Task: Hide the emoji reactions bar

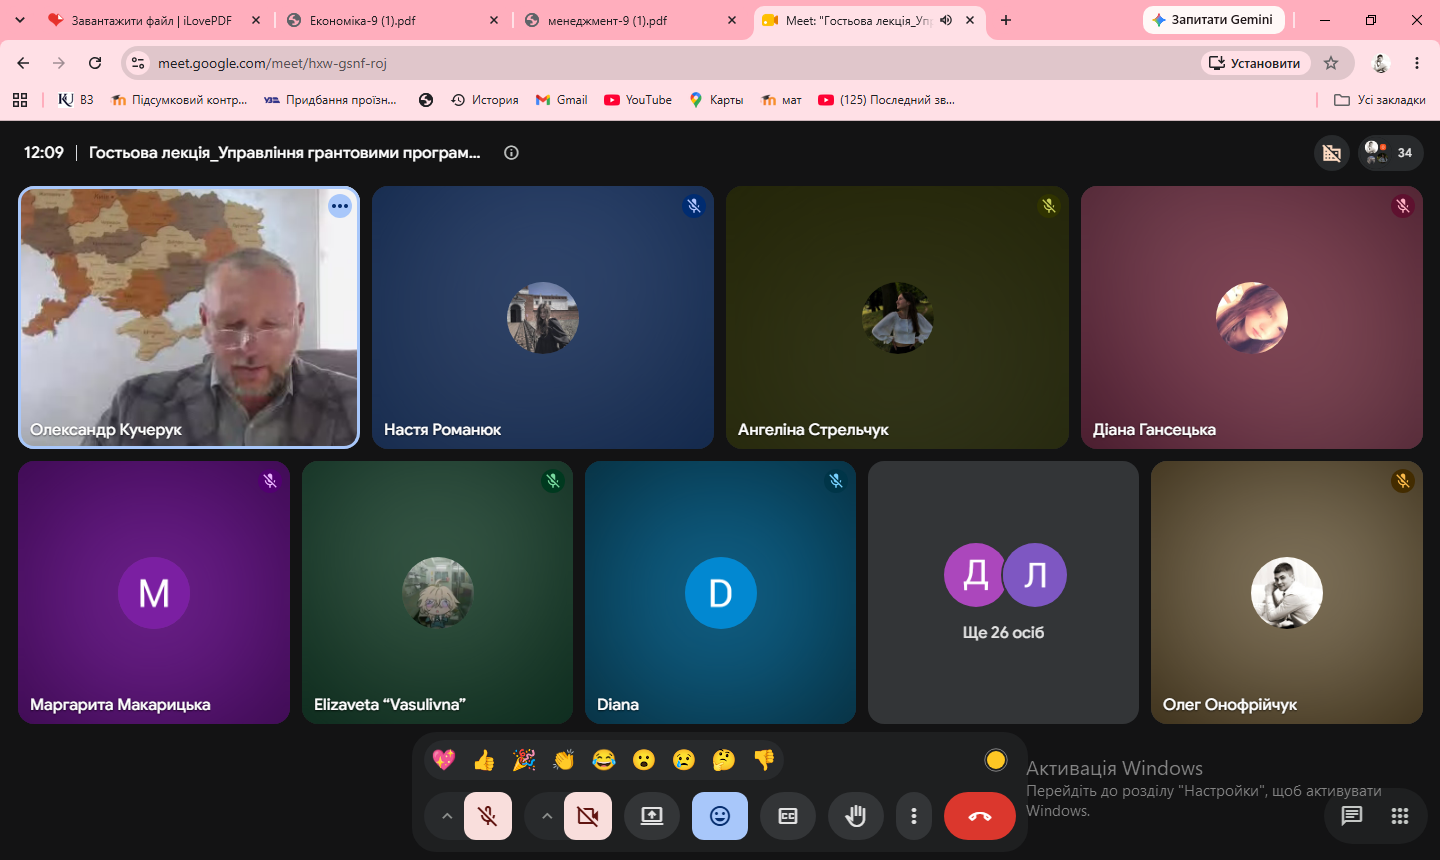Action: click(x=720, y=816)
